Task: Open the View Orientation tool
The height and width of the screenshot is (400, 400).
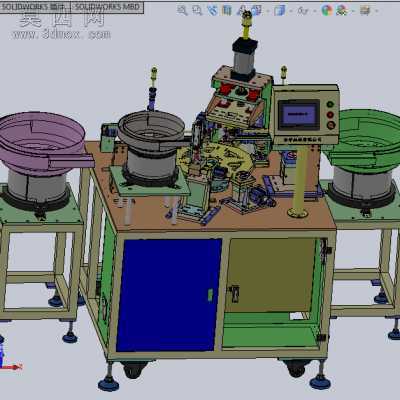Action: (x=256, y=10)
